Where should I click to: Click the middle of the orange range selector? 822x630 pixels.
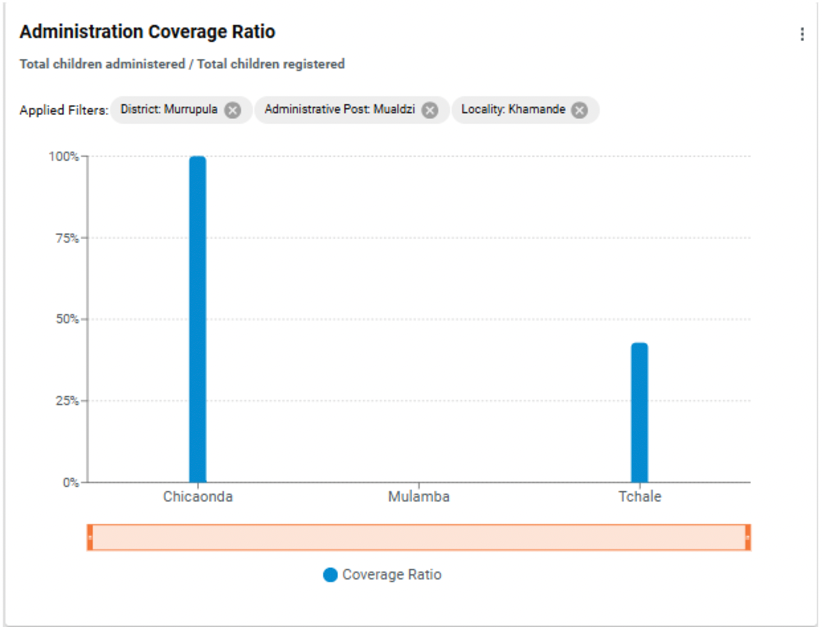pos(418,537)
